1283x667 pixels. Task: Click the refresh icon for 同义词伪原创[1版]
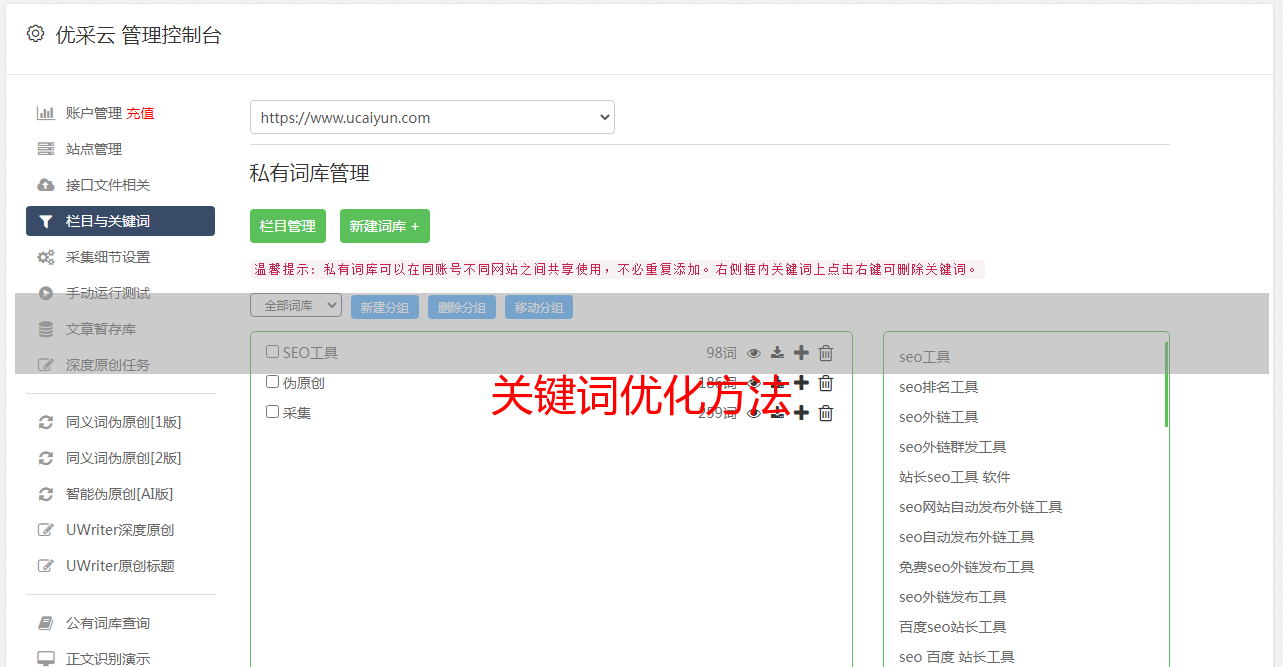click(x=46, y=422)
